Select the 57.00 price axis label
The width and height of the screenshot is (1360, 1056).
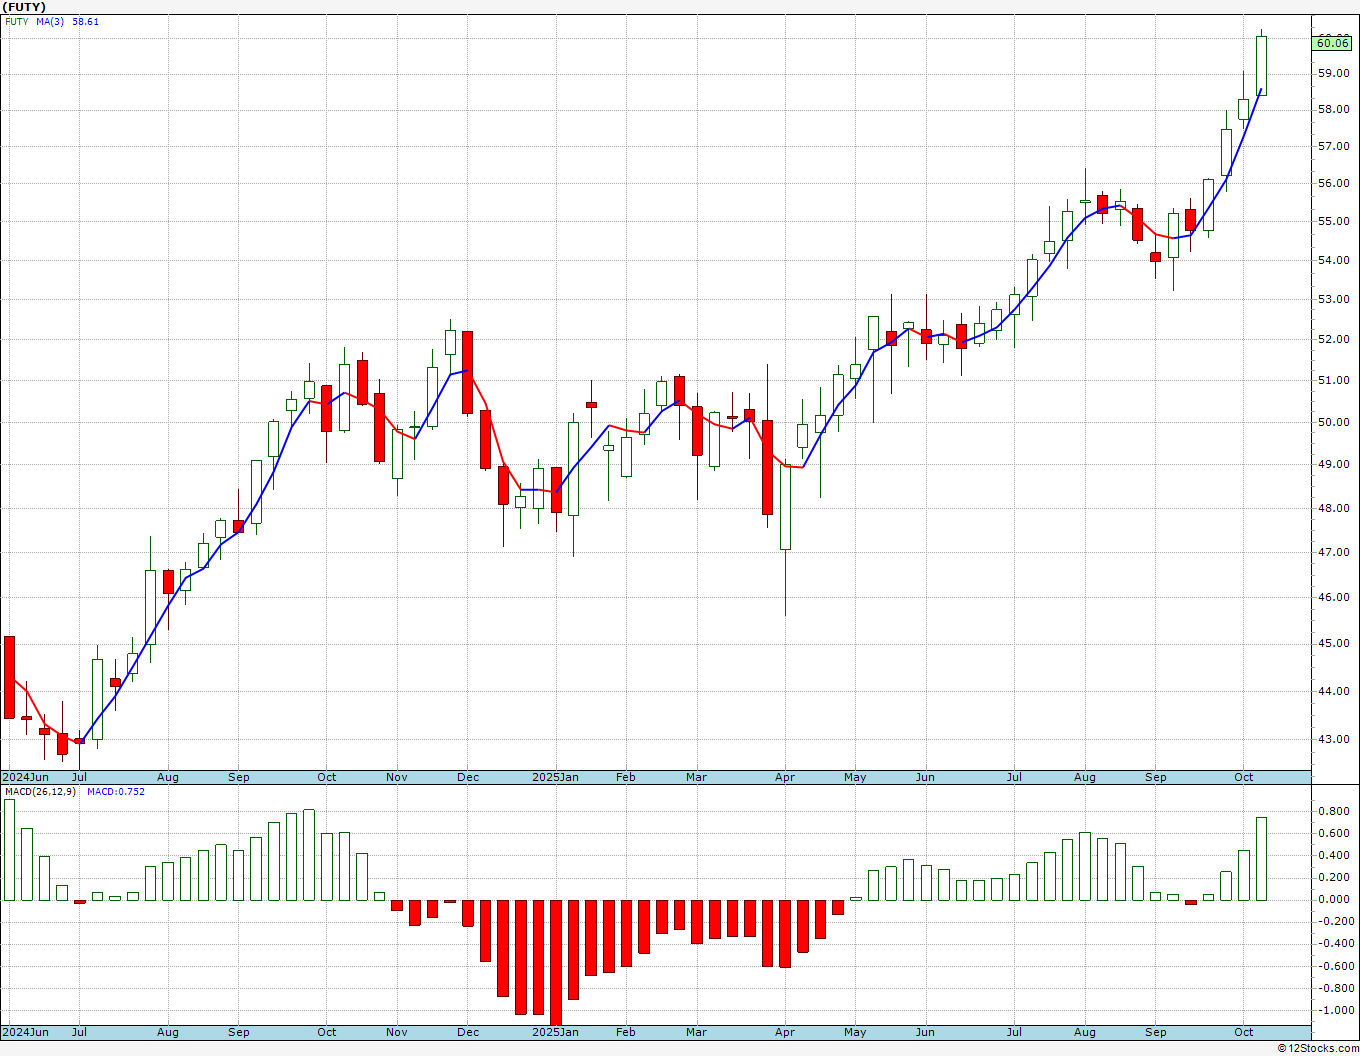[x=1333, y=147]
